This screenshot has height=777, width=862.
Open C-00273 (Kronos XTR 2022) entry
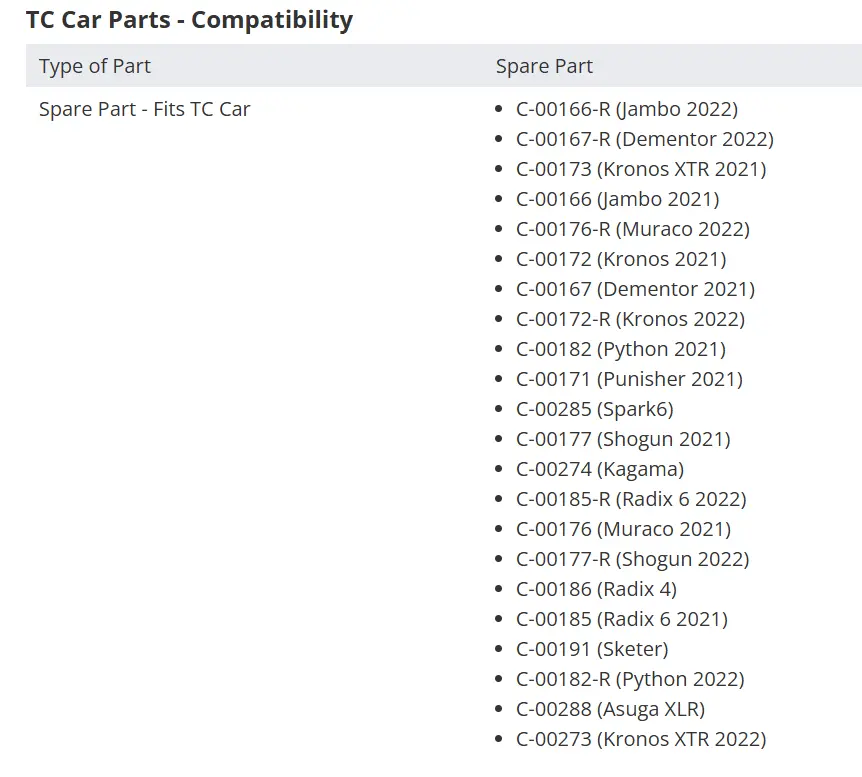click(641, 739)
